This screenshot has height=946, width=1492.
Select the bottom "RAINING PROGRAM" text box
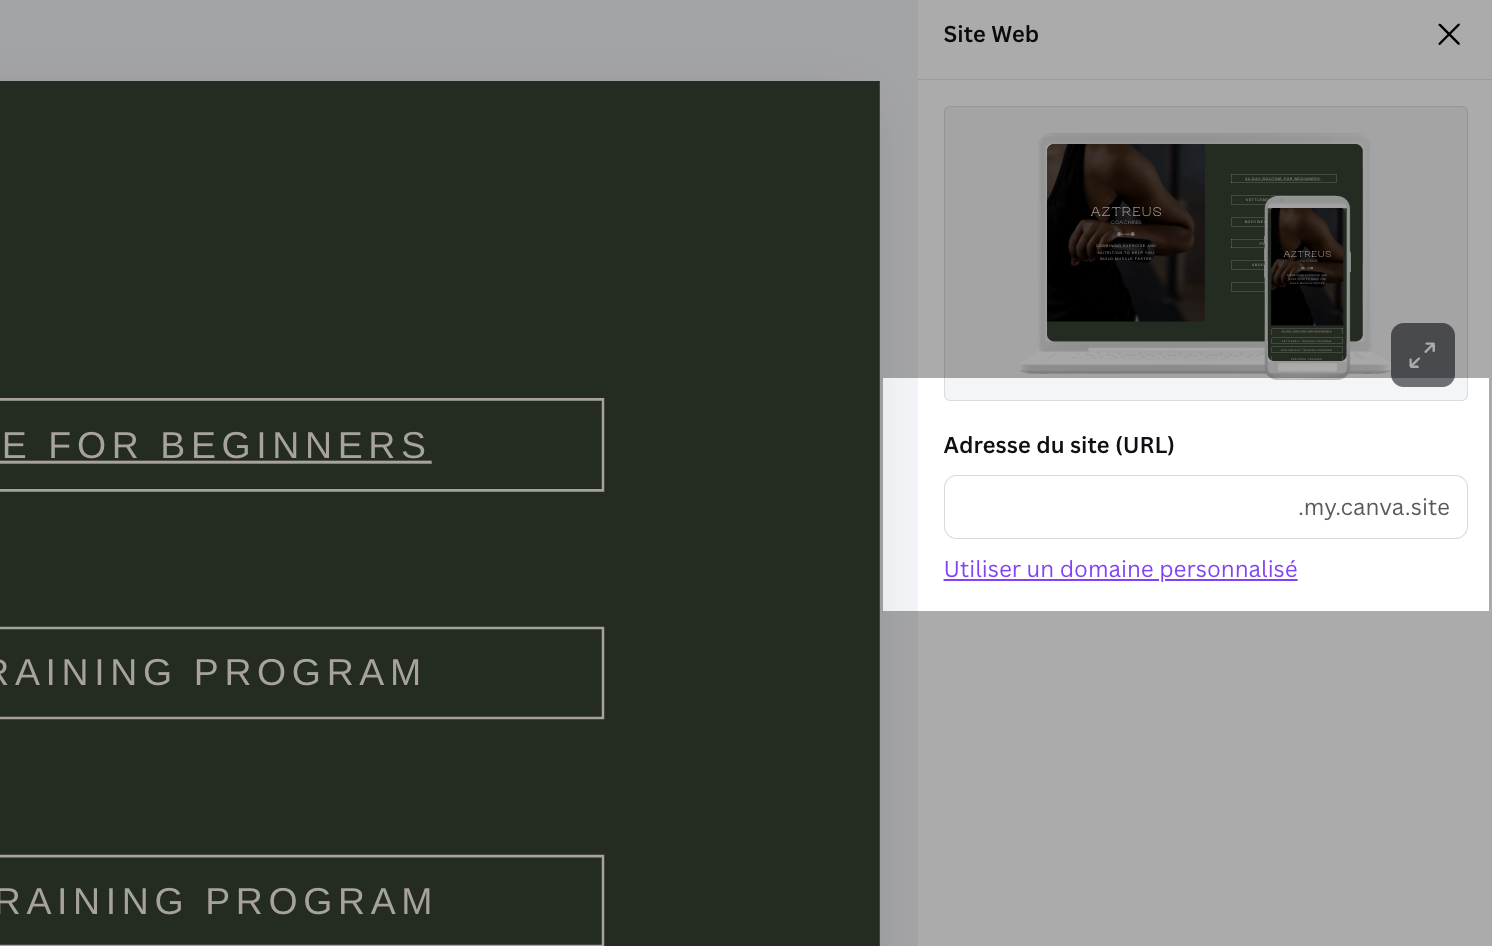click(x=300, y=901)
